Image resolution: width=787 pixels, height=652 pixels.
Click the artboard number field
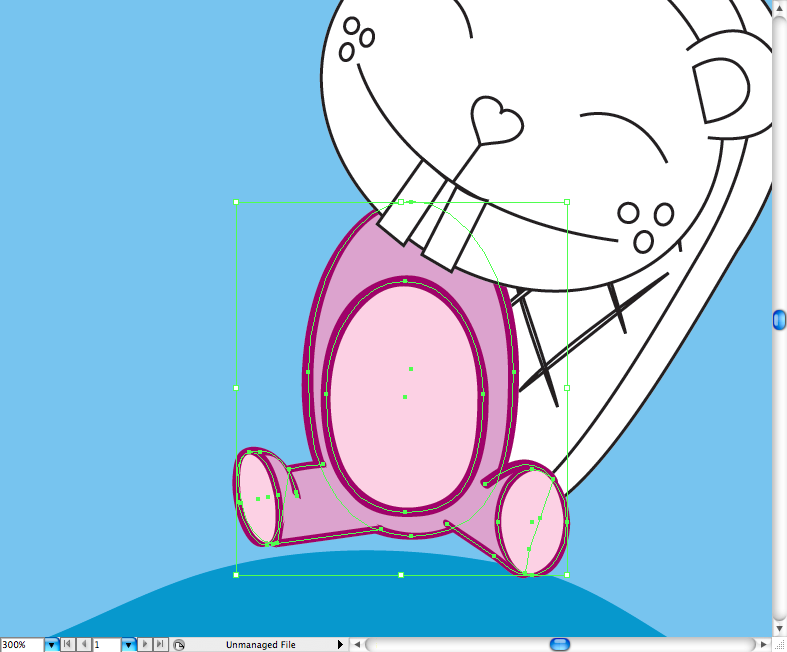106,645
